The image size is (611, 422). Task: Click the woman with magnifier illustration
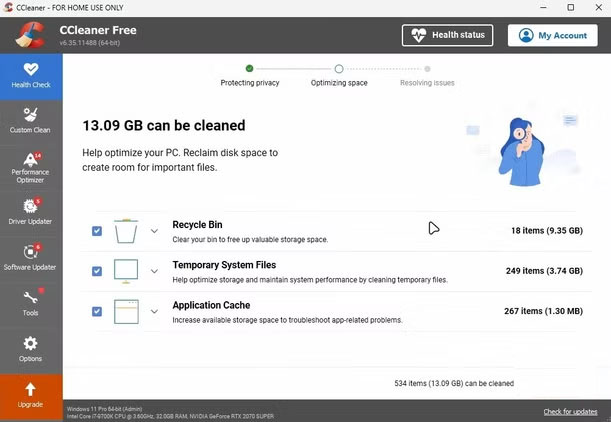pos(521,152)
